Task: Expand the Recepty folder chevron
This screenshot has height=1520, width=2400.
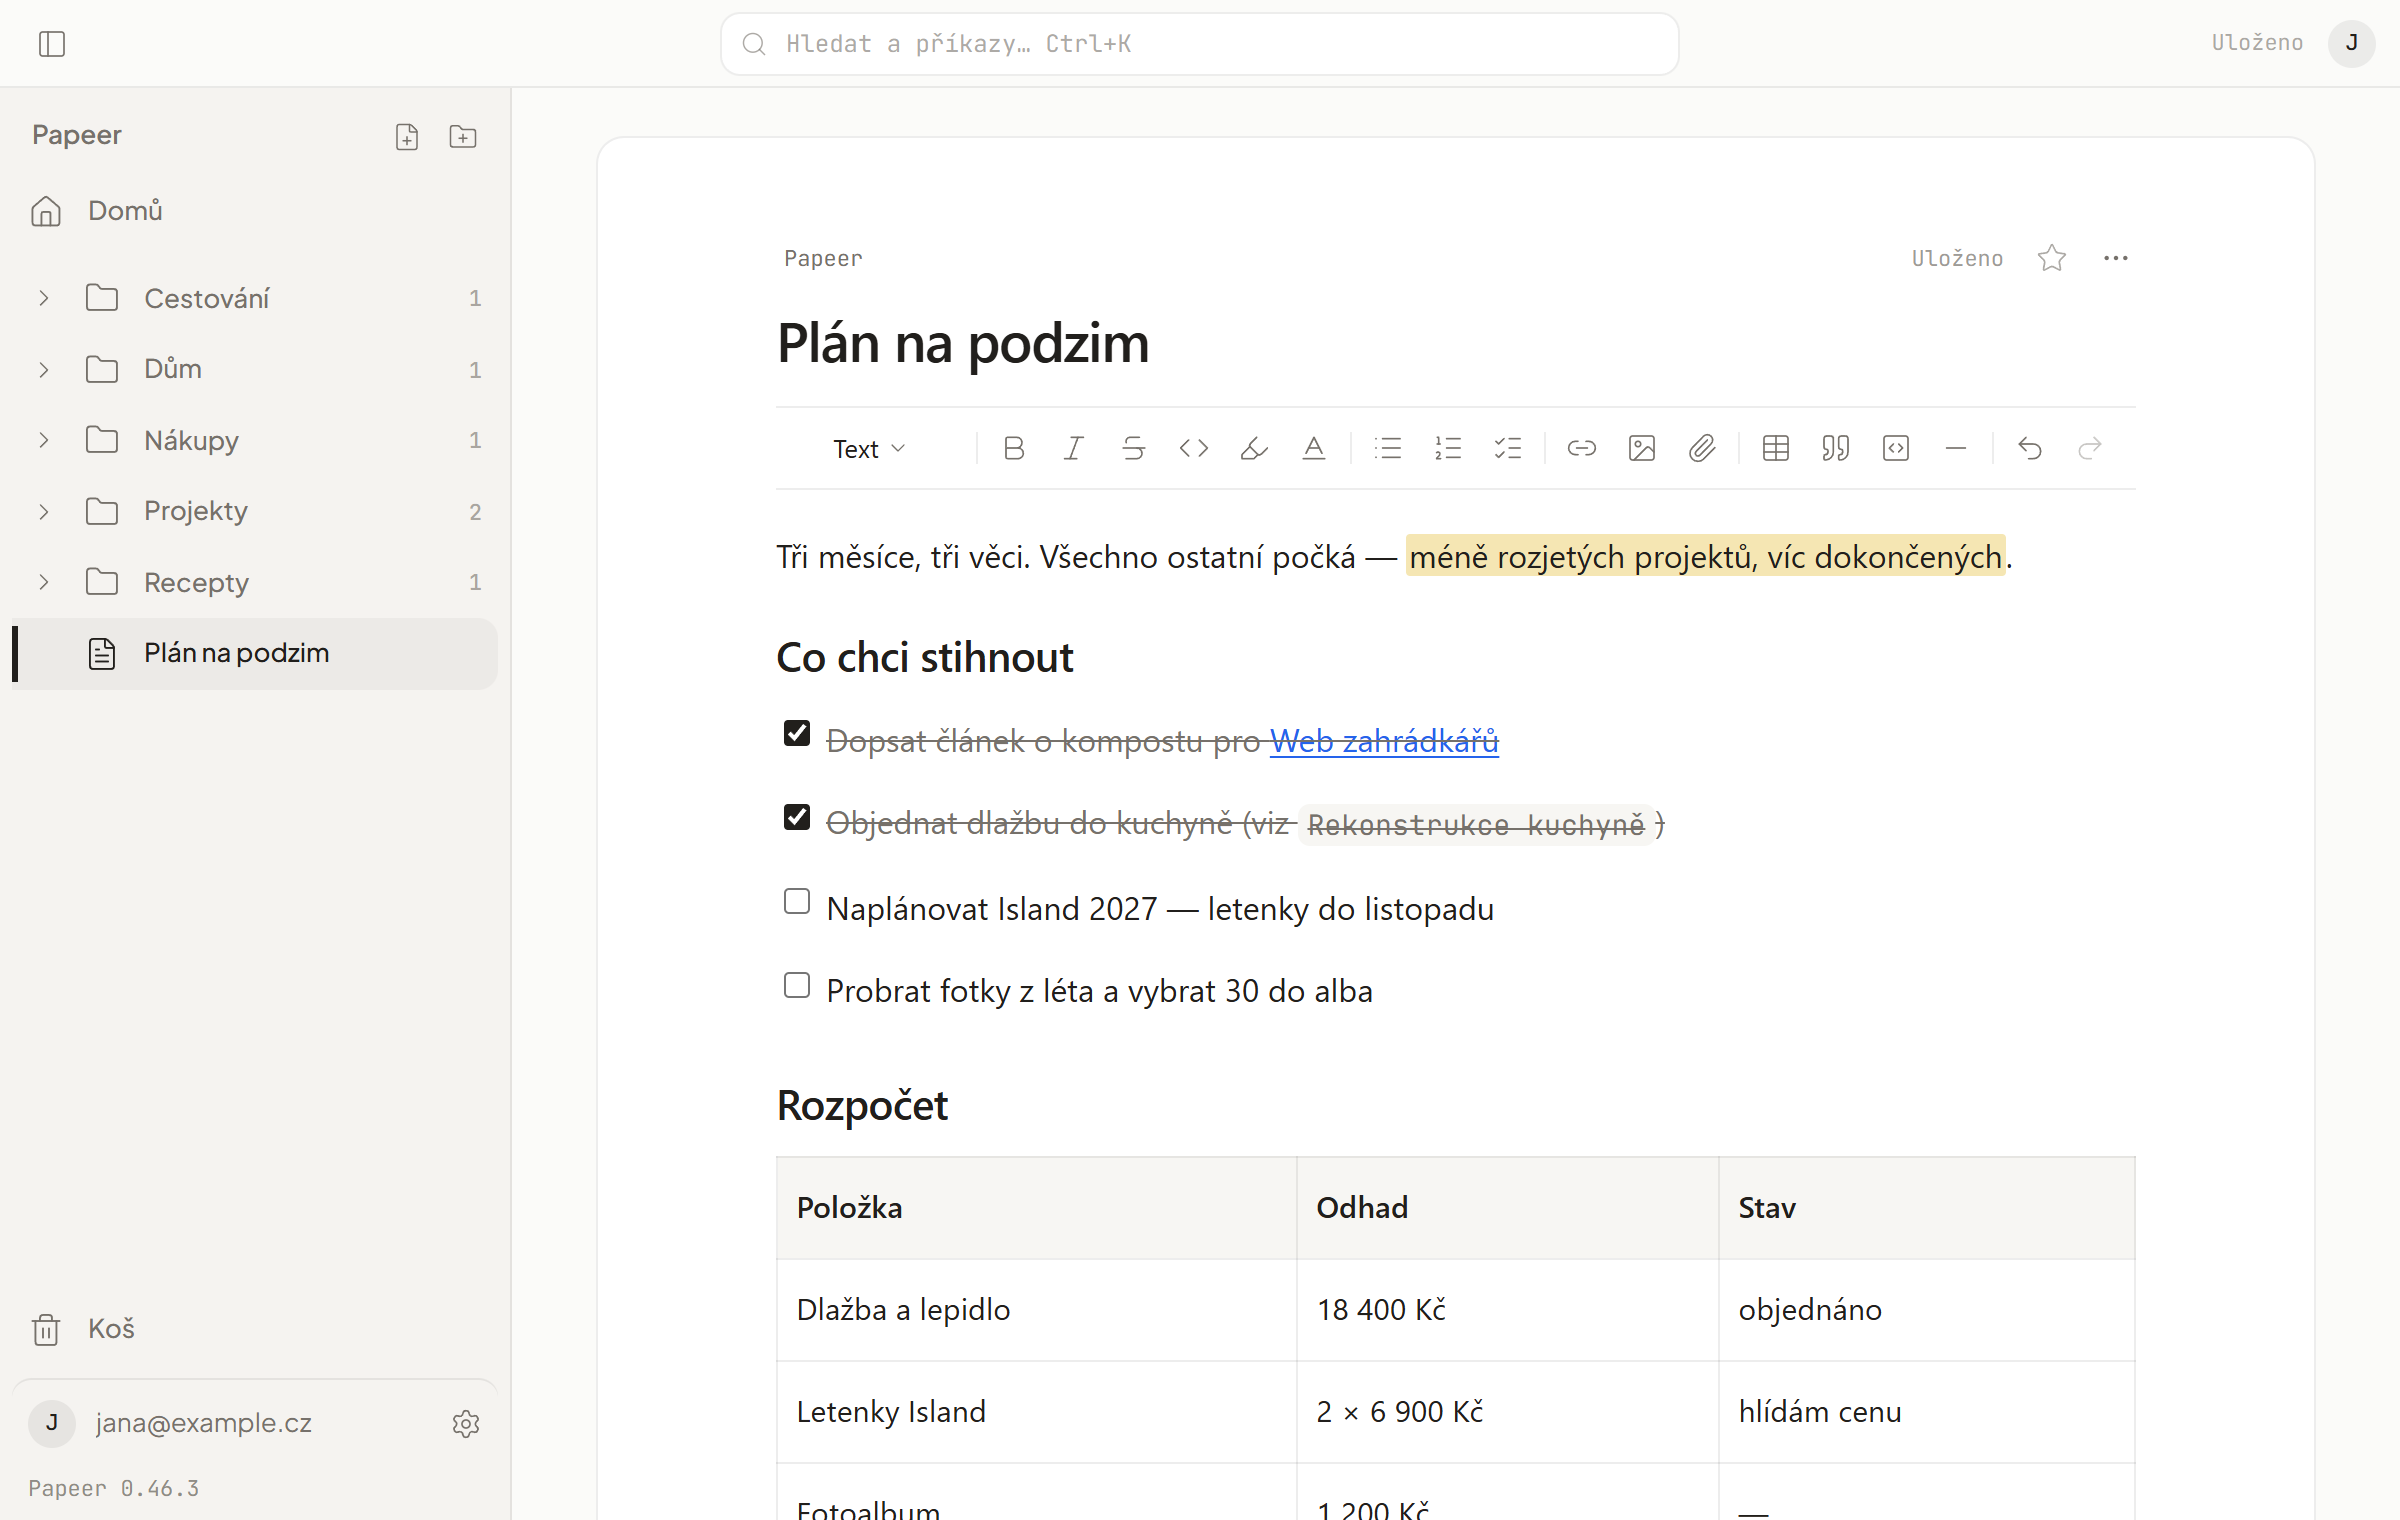Action: (44, 583)
